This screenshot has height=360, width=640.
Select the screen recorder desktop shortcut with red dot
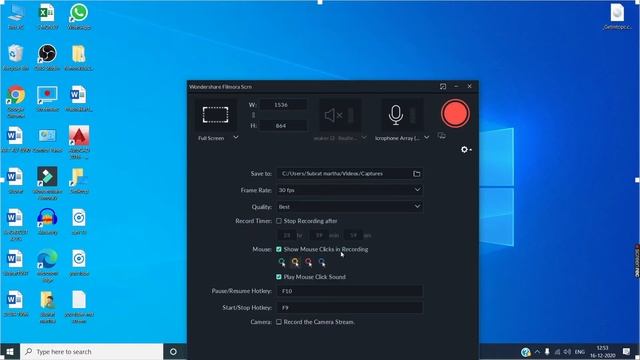(x=47, y=98)
